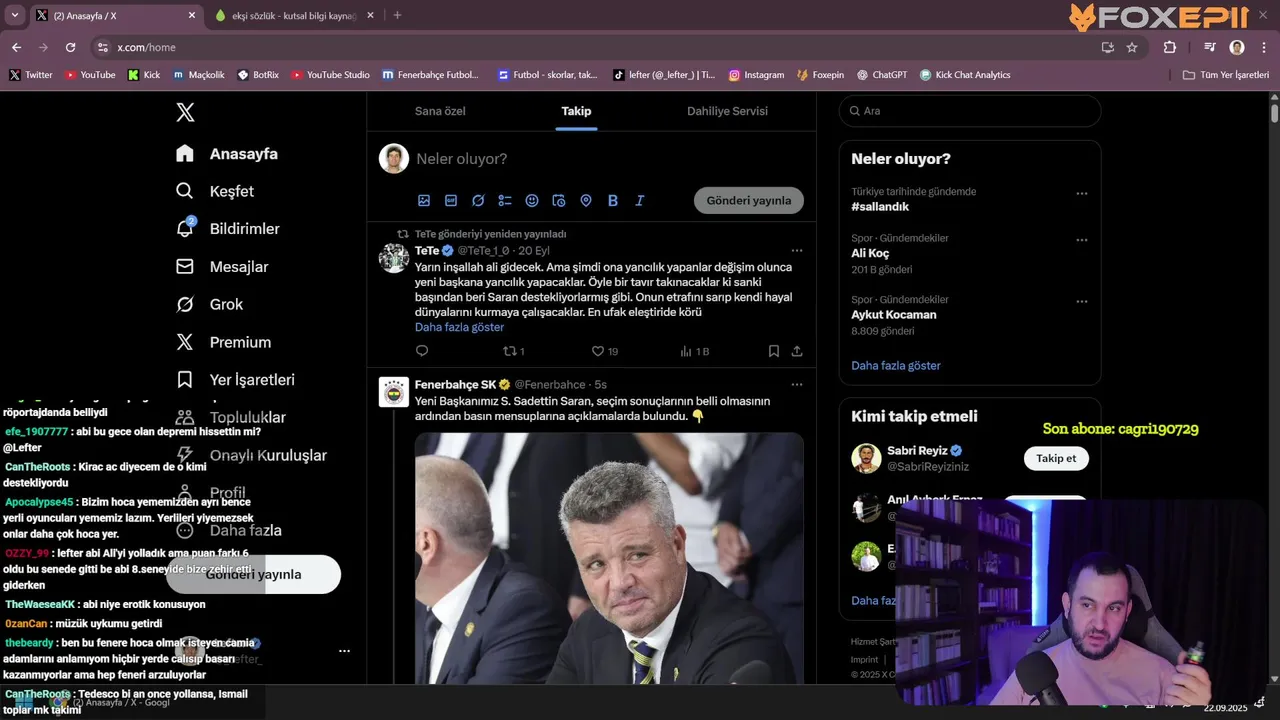Bookmark this page with the star

[1132, 47]
